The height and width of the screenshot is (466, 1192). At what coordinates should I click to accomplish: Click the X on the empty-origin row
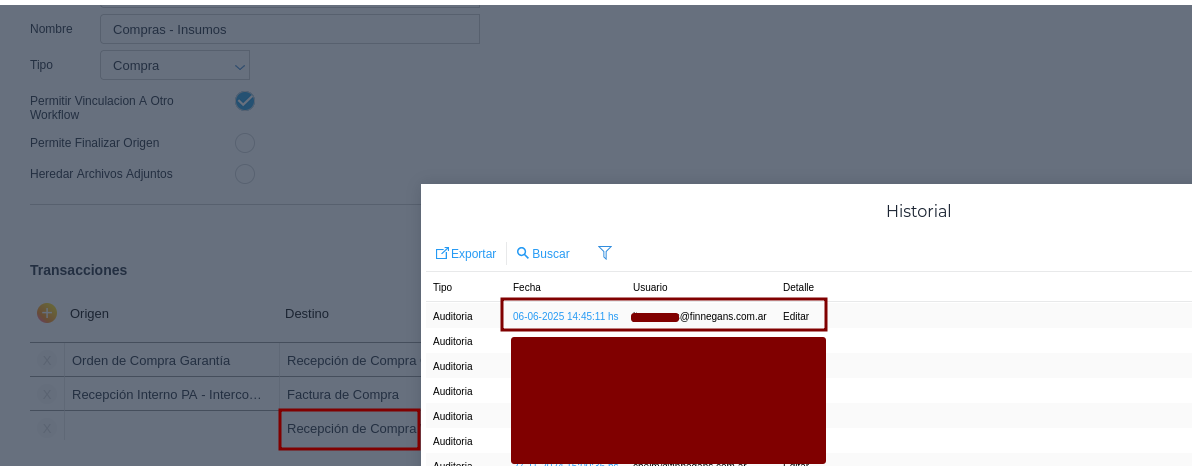click(x=47, y=429)
